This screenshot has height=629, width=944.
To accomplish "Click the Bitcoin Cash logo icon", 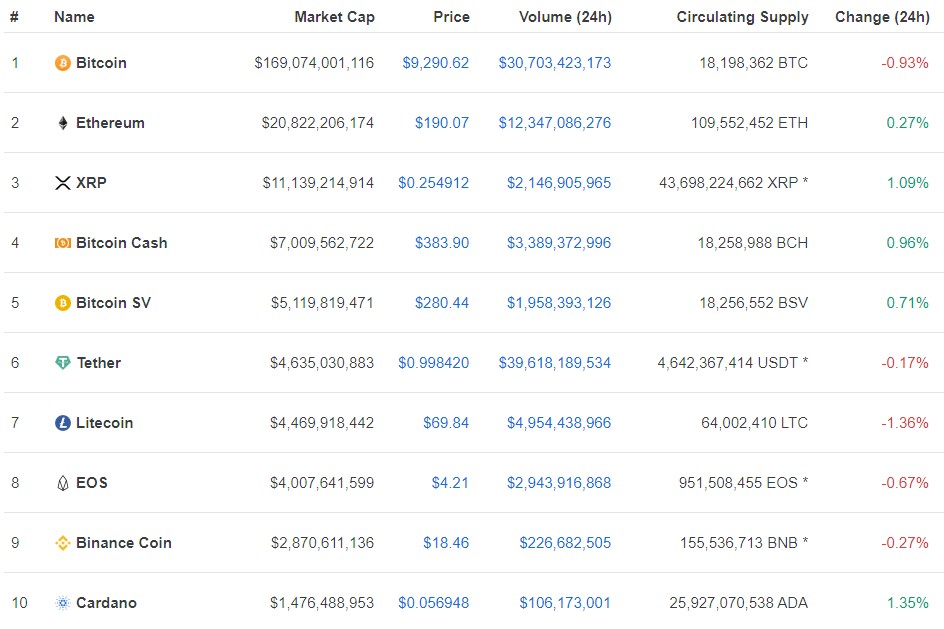I will point(63,243).
